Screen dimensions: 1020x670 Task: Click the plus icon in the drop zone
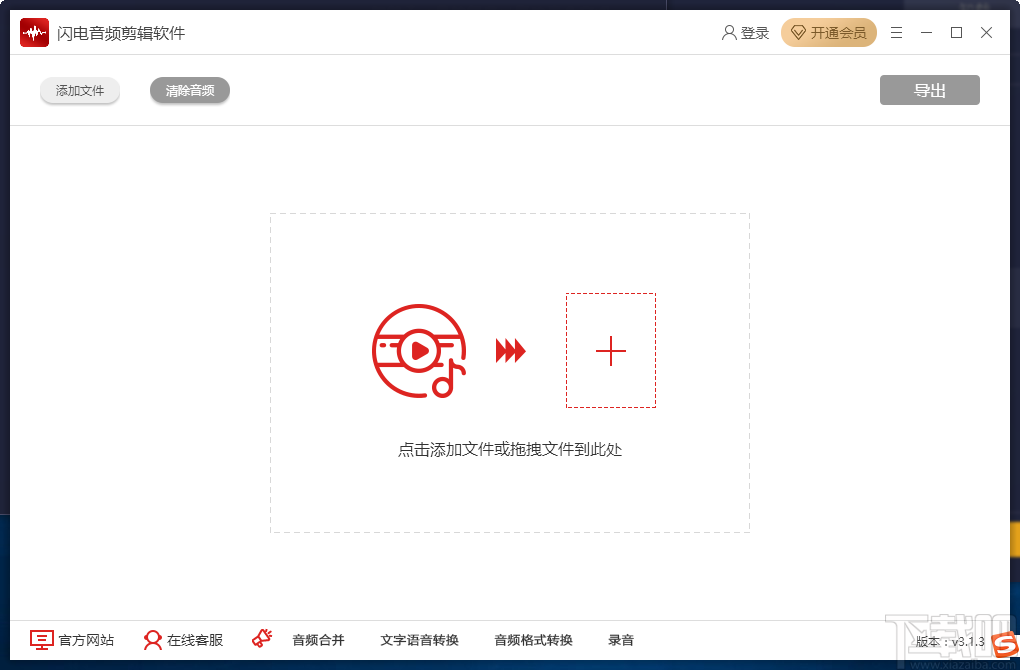click(610, 351)
